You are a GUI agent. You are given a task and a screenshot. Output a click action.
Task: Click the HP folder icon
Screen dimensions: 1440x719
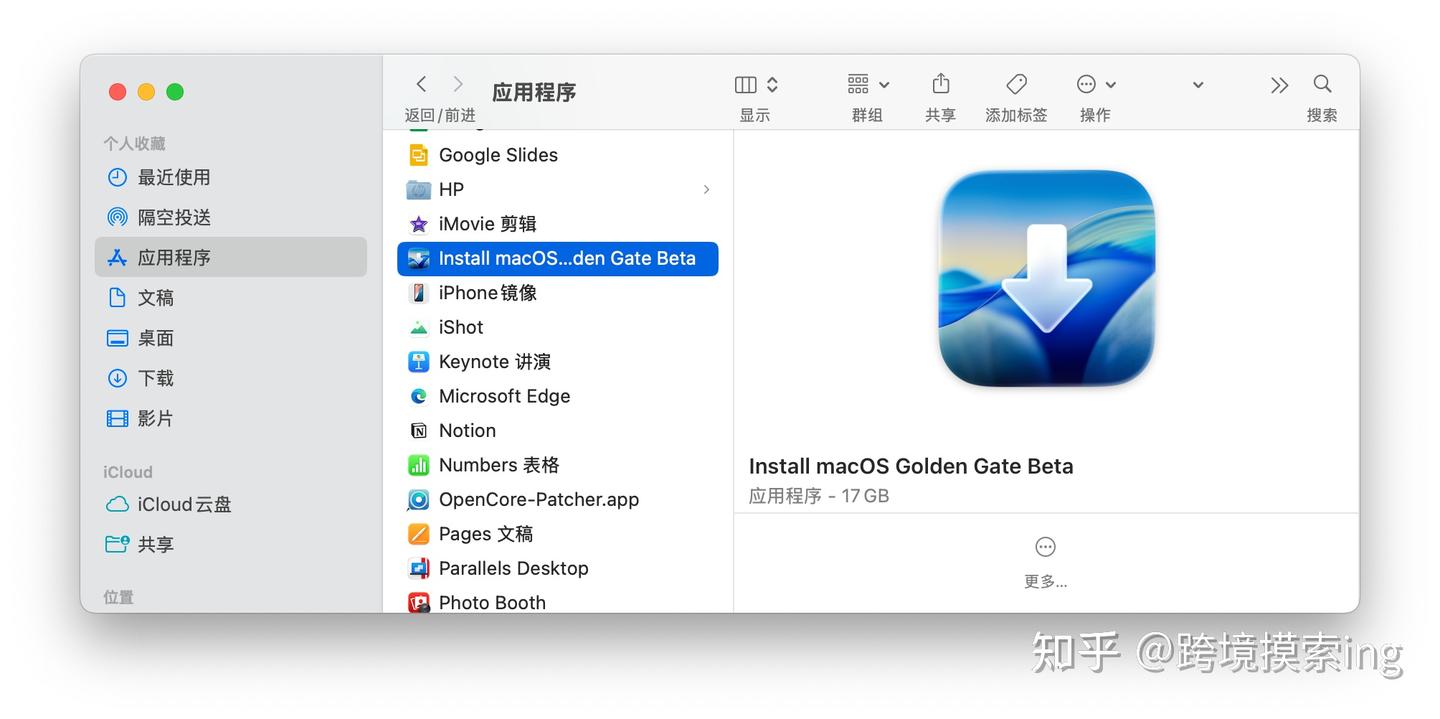click(x=418, y=189)
